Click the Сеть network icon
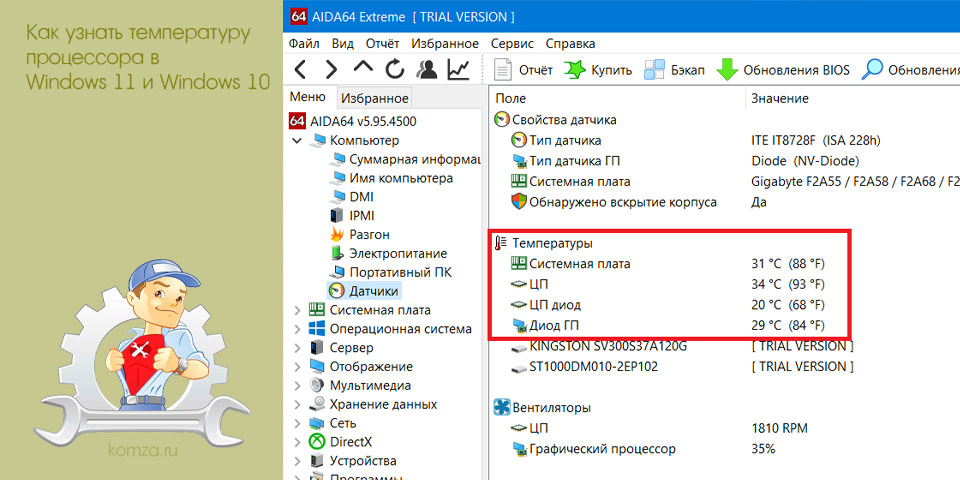 pyautogui.click(x=317, y=423)
